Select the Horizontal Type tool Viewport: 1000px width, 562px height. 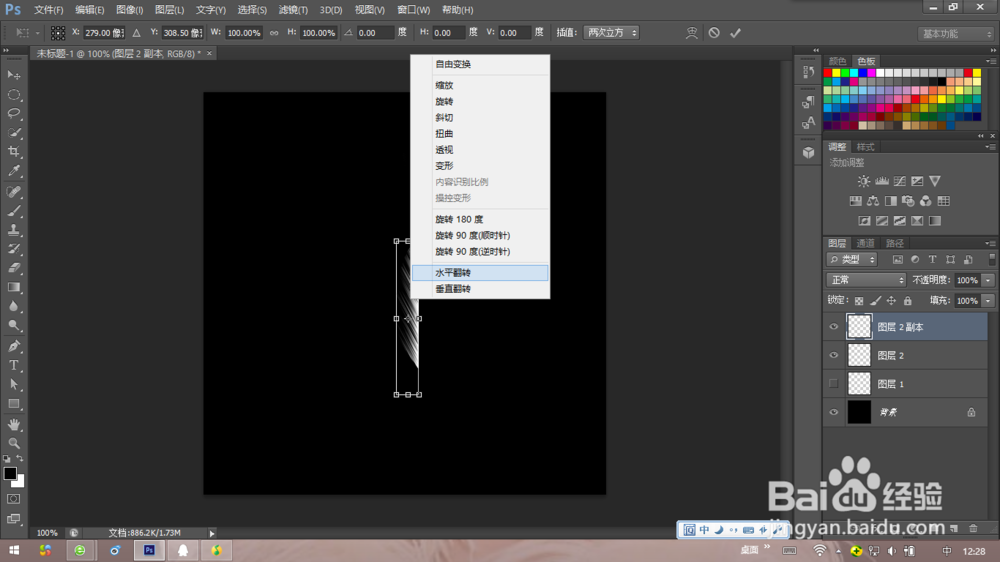(x=13, y=366)
